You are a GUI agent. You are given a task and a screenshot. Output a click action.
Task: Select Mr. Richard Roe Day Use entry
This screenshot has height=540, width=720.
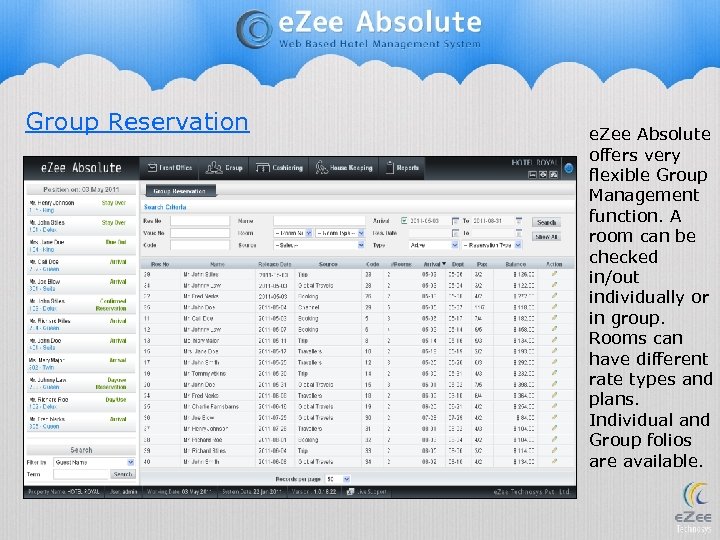[81, 403]
